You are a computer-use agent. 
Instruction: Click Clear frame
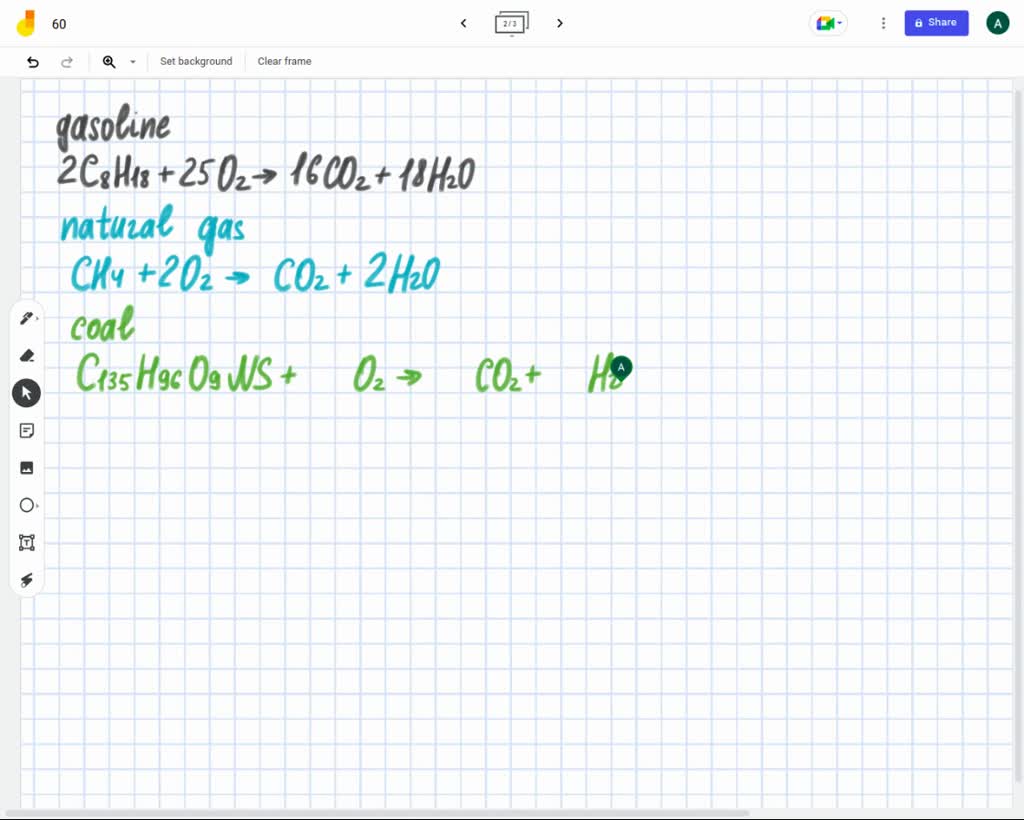(284, 61)
